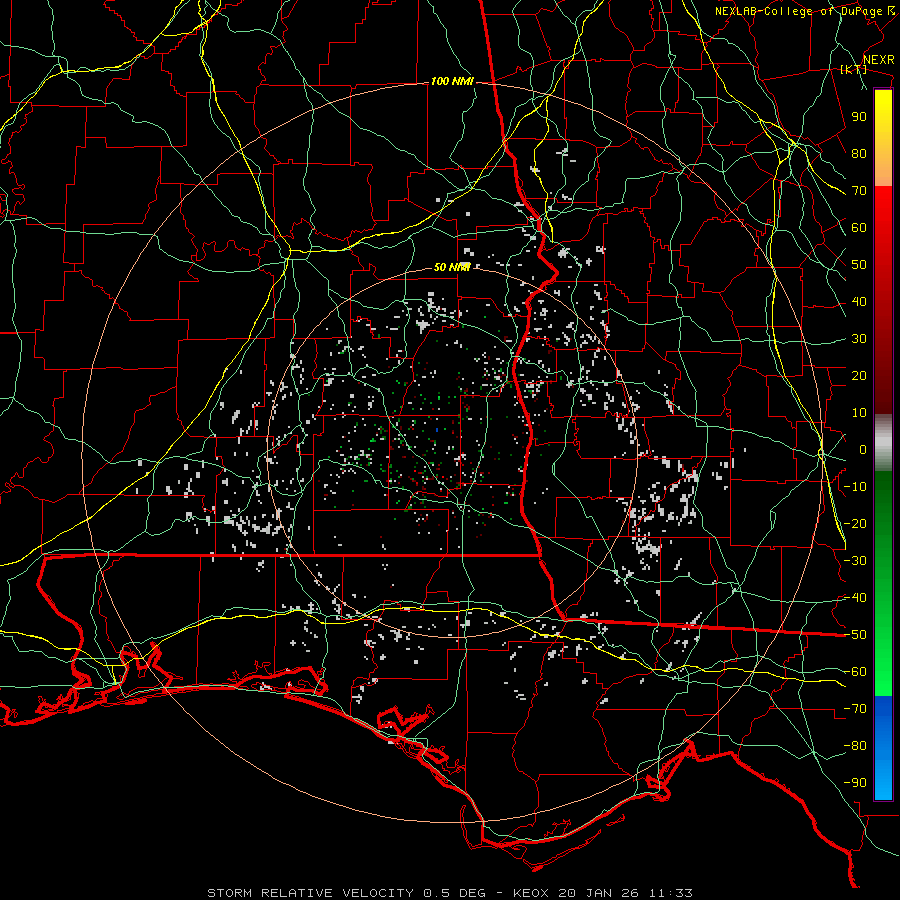Select the -50 value on velocity scale

point(855,635)
